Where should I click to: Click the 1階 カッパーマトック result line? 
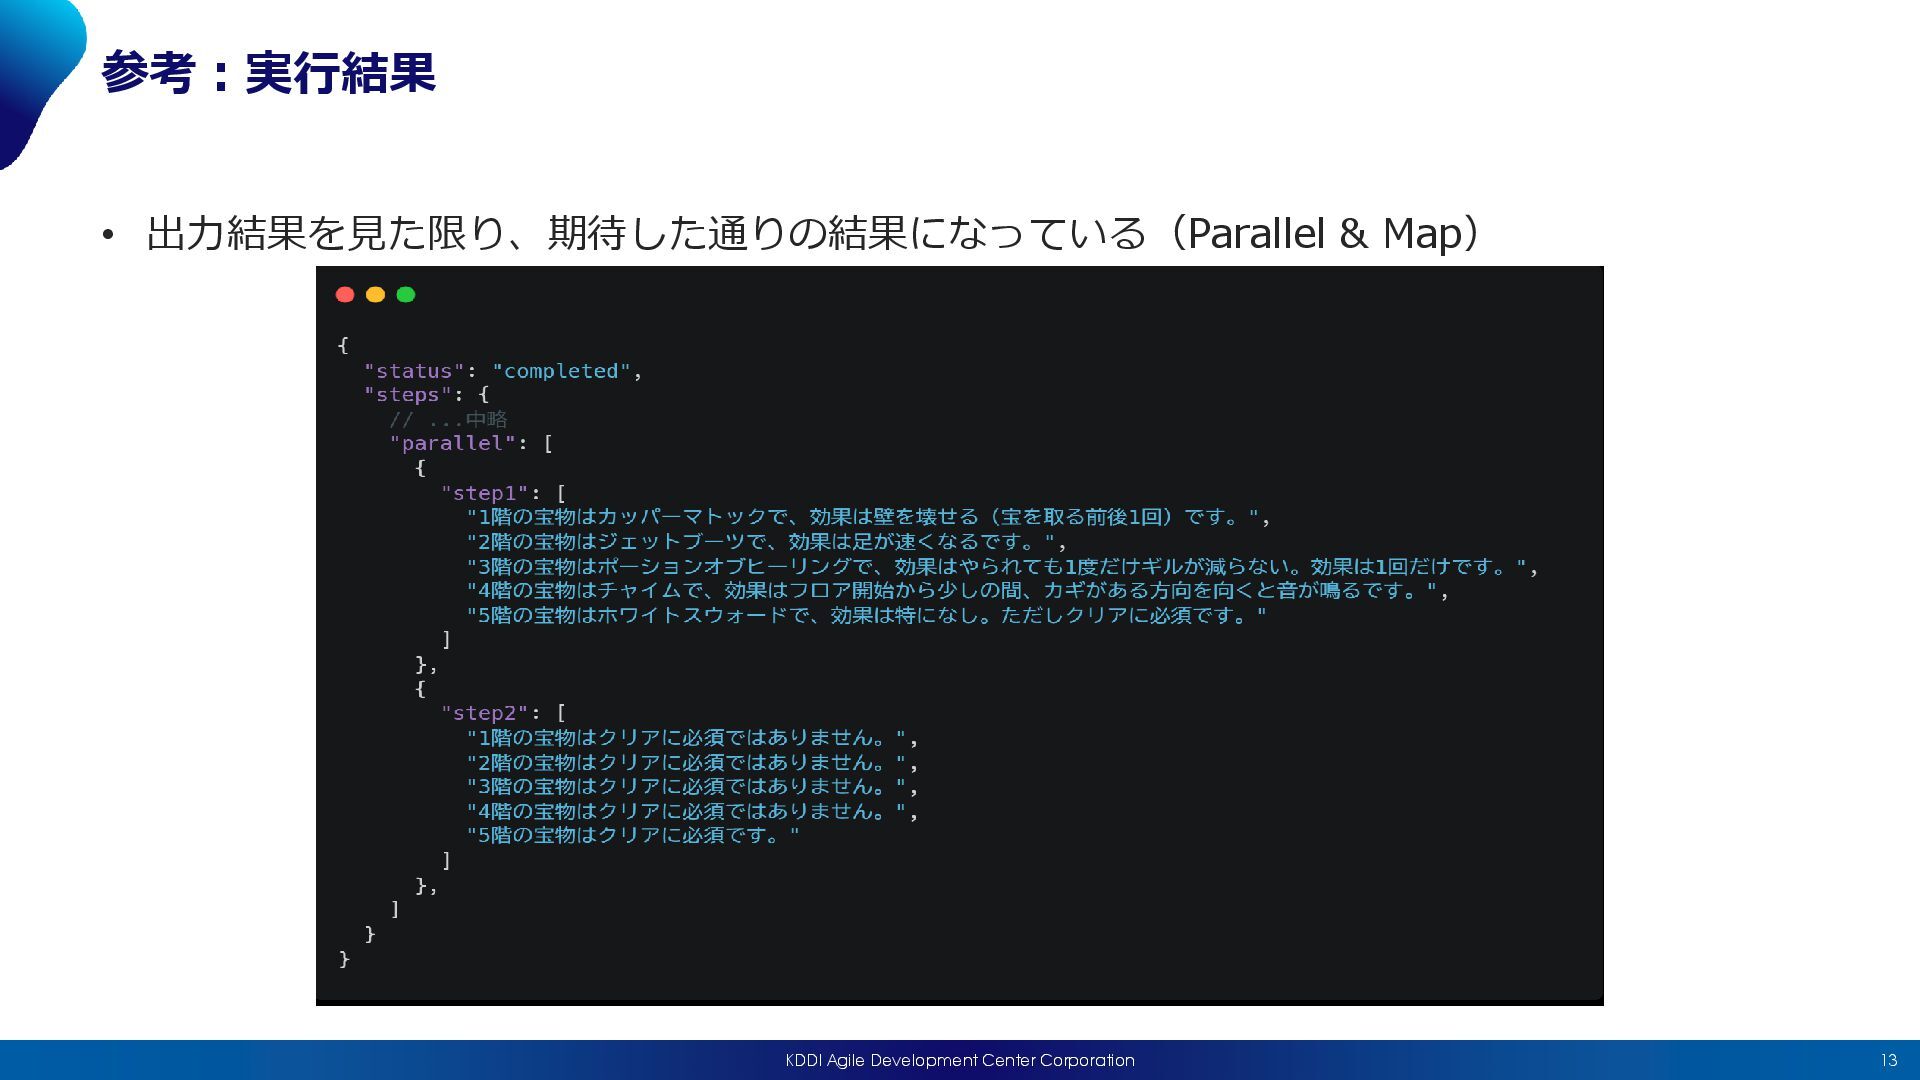click(x=865, y=517)
